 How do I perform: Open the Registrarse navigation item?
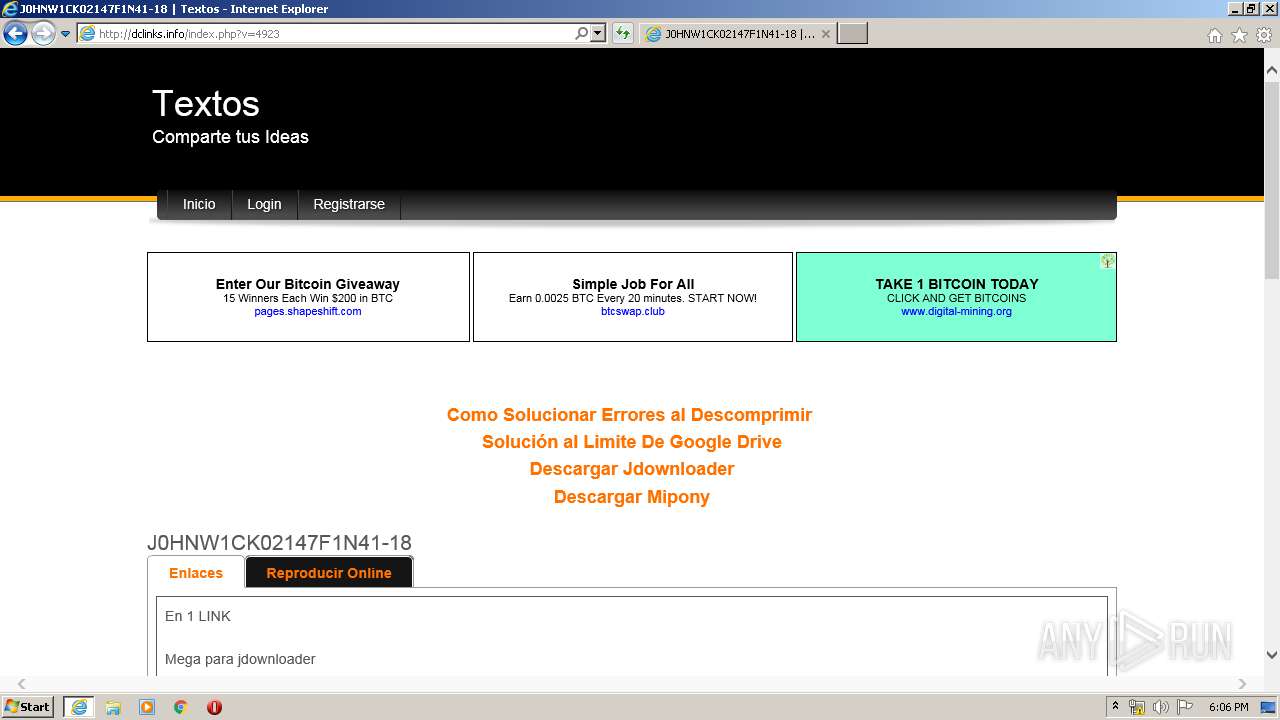tap(349, 204)
